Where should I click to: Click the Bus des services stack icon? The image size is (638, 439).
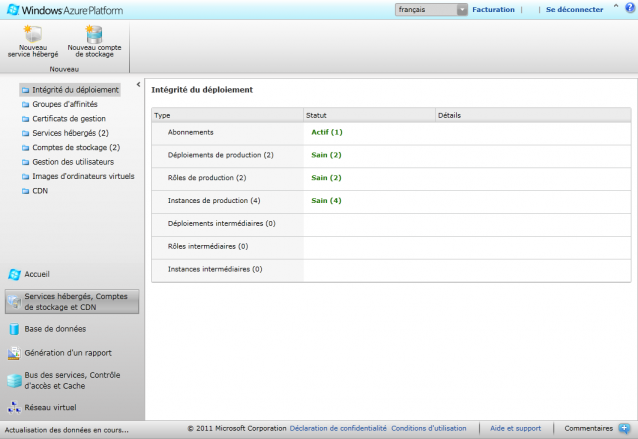[x=14, y=380]
